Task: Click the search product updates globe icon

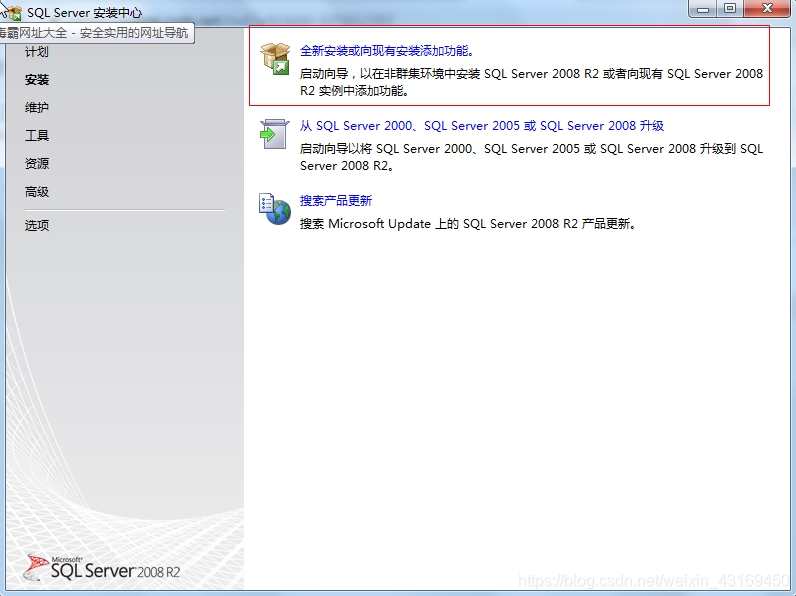Action: [x=275, y=208]
